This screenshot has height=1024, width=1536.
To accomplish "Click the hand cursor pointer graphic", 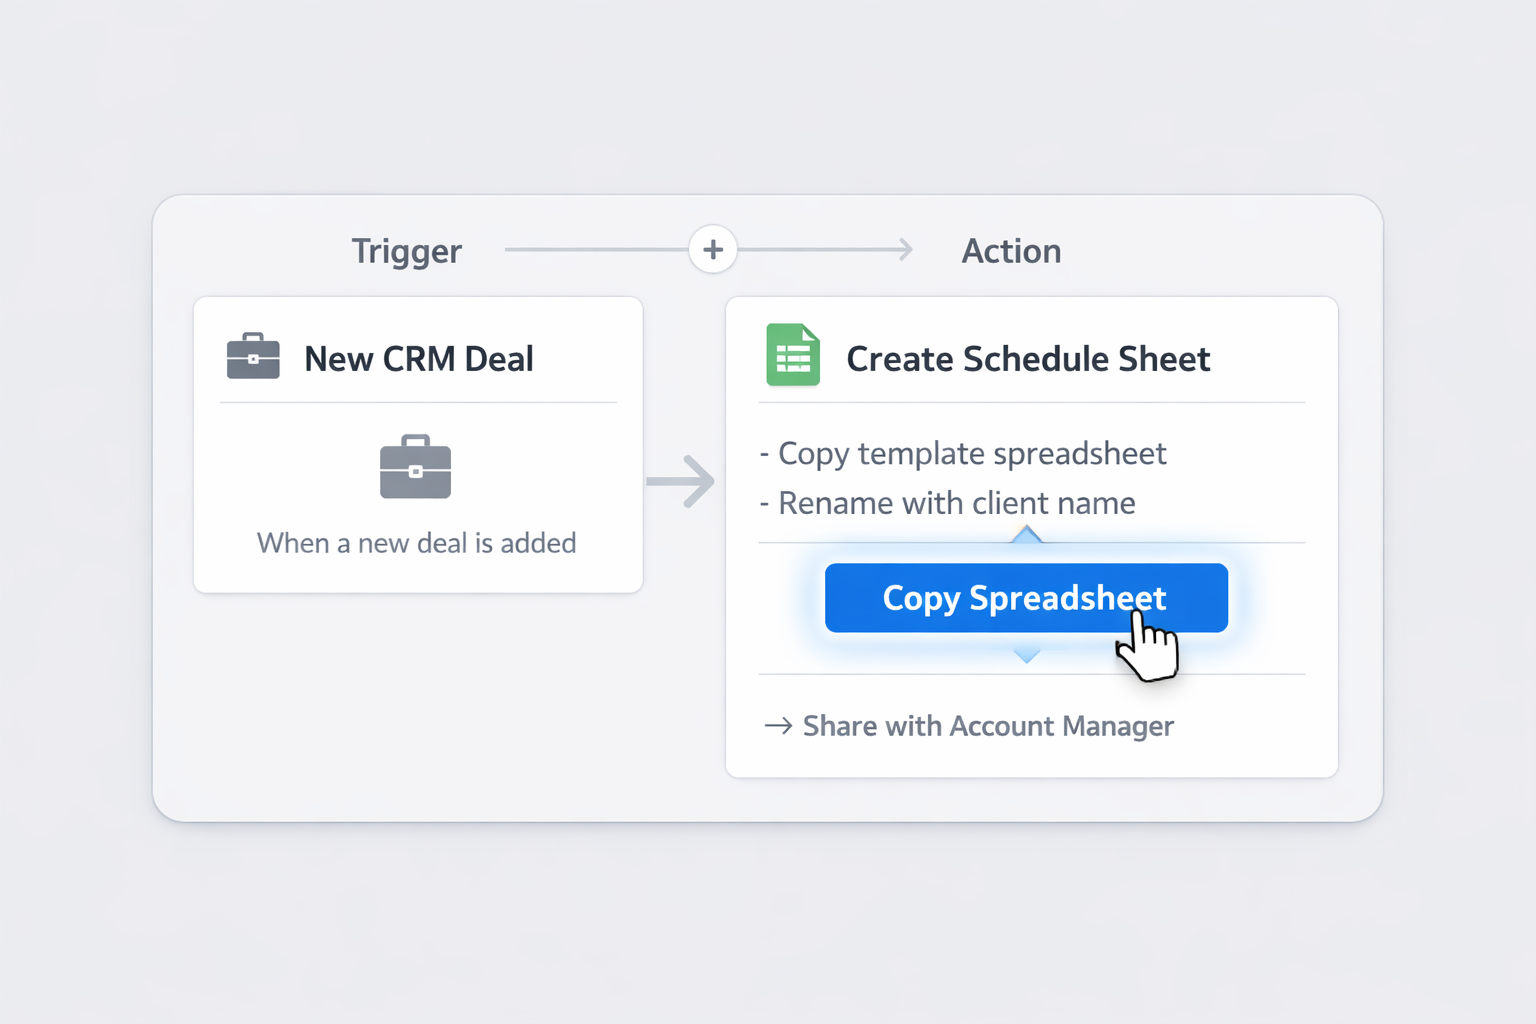I will pos(1147,648).
